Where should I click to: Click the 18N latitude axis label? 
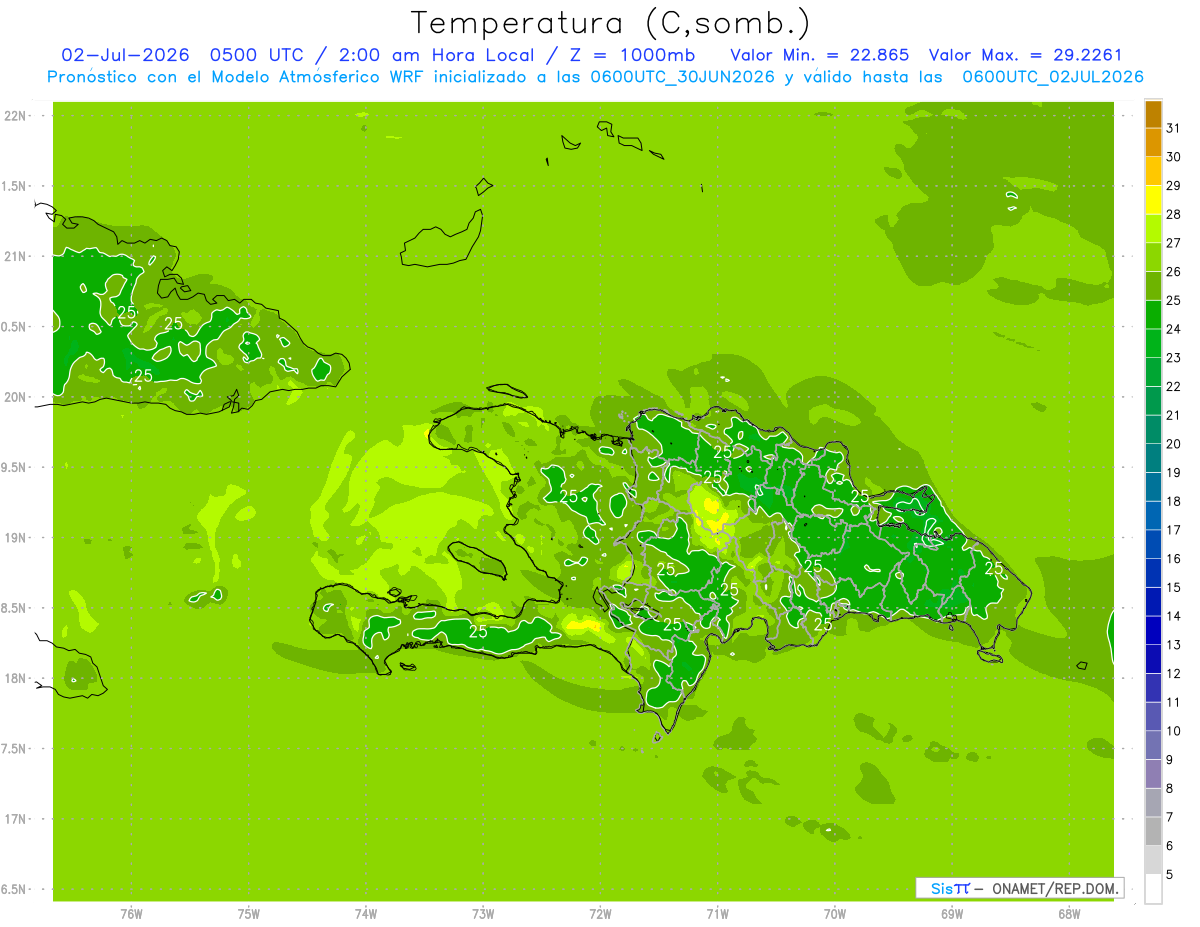pyautogui.click(x=16, y=678)
